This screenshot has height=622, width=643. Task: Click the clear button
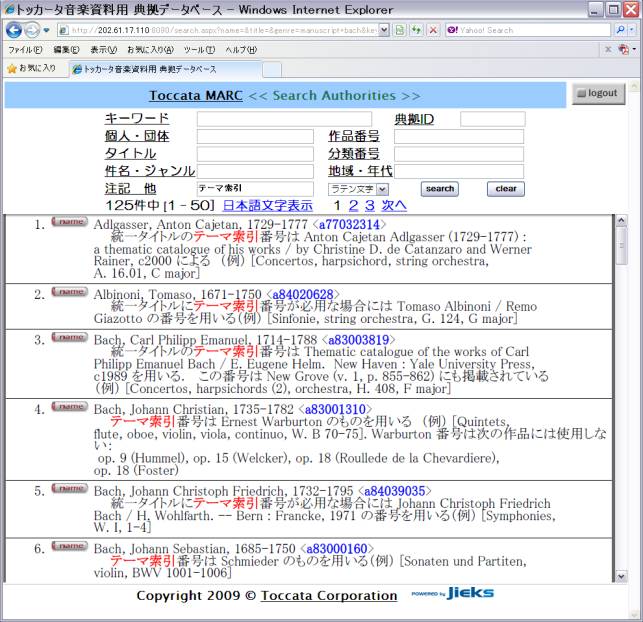[506, 189]
